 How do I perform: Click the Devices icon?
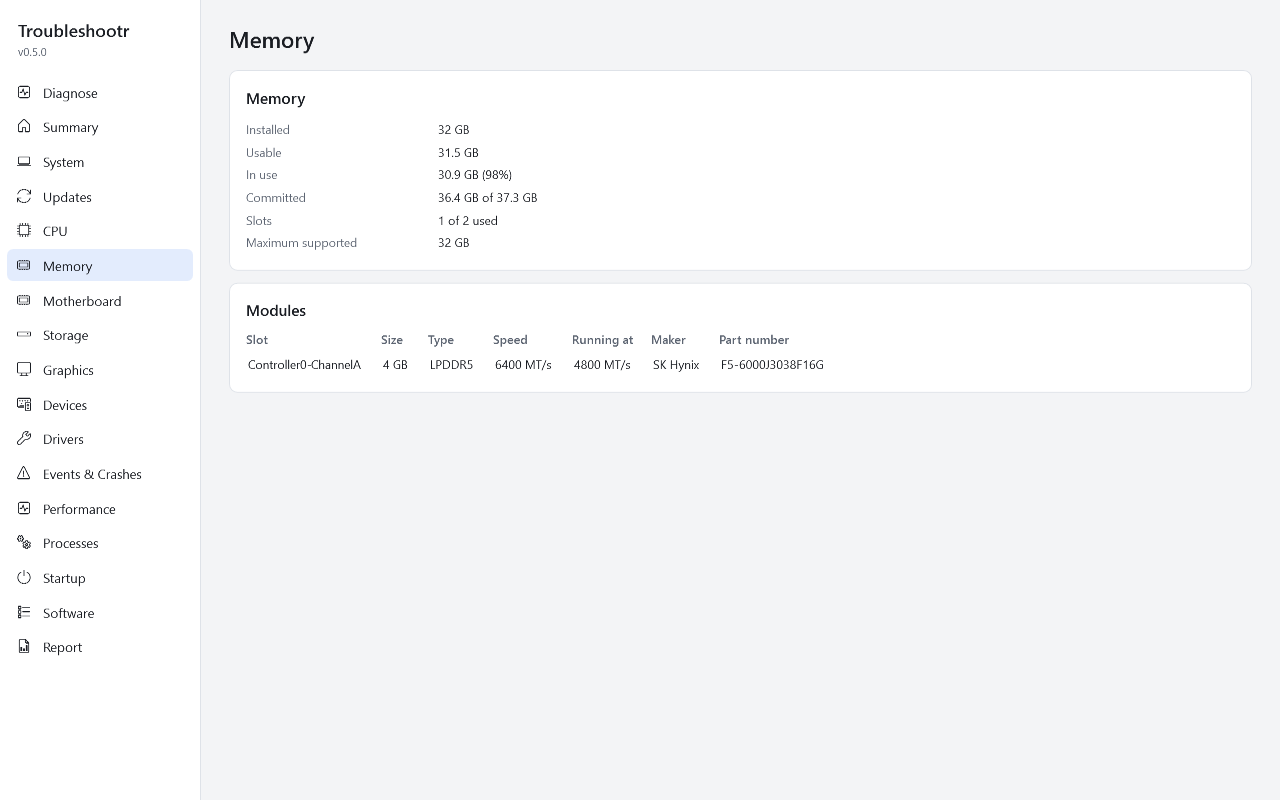click(x=24, y=404)
